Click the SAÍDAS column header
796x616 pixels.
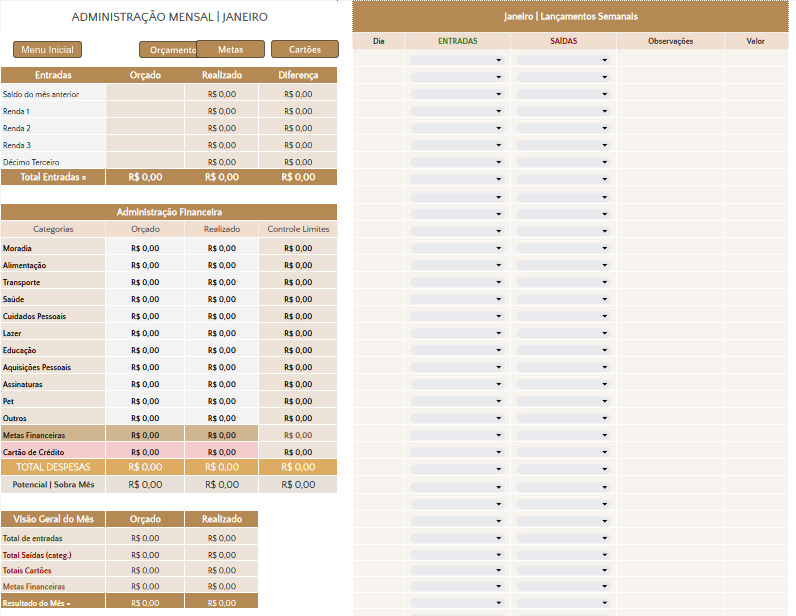[563, 41]
